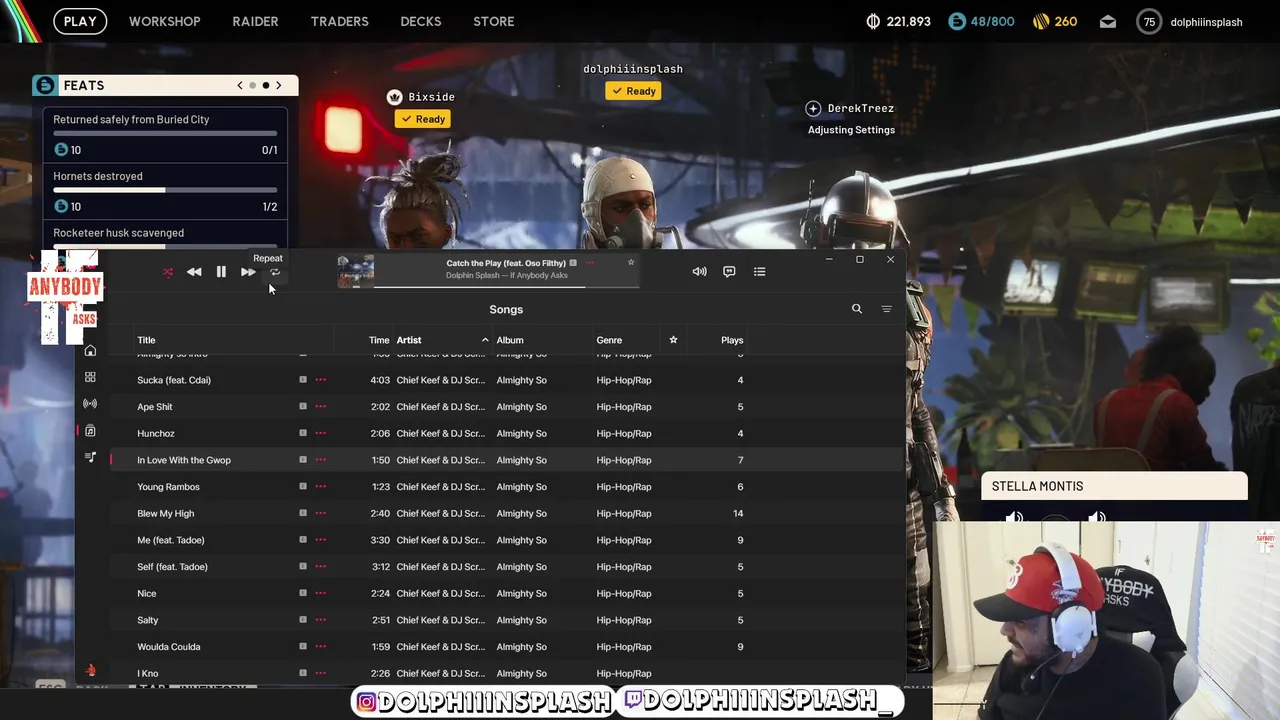Click the 48/800 cred balance
The height and width of the screenshot is (720, 1280).
click(x=981, y=22)
